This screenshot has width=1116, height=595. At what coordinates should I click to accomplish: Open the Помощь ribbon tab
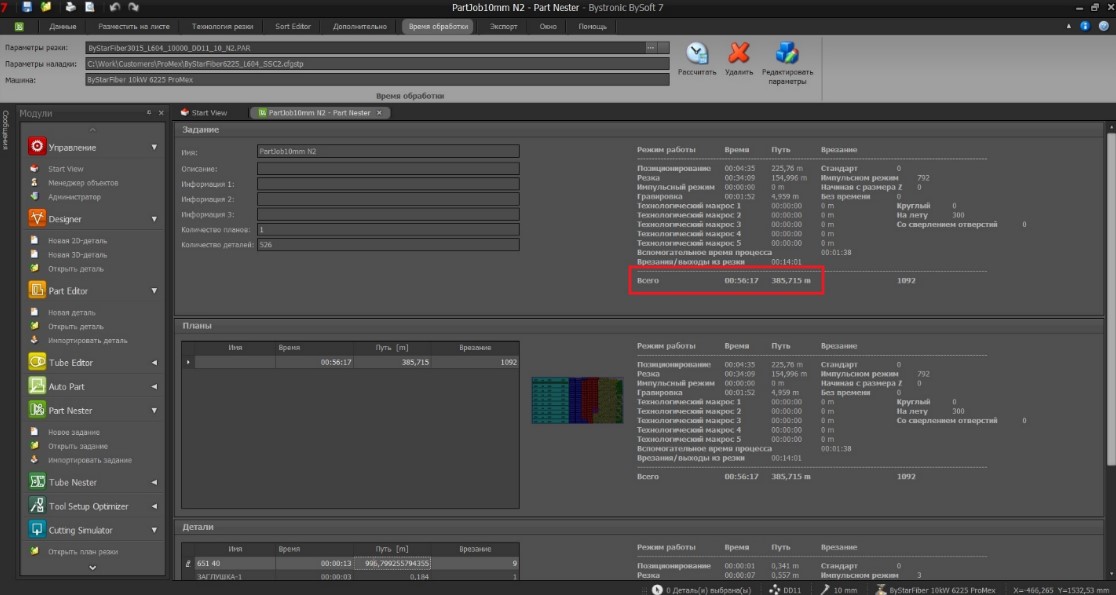592,26
